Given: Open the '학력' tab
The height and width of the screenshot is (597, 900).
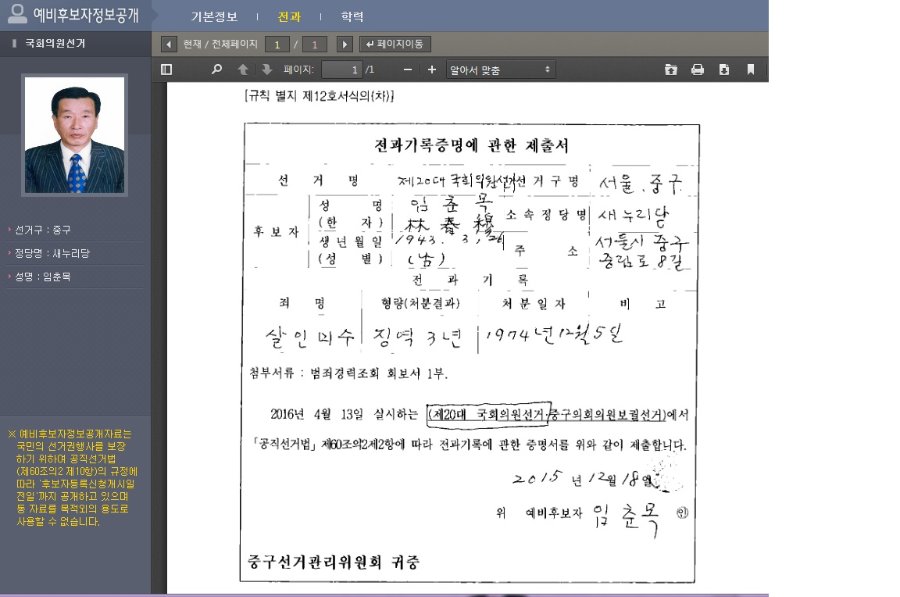Looking at the screenshot, I should [352, 17].
